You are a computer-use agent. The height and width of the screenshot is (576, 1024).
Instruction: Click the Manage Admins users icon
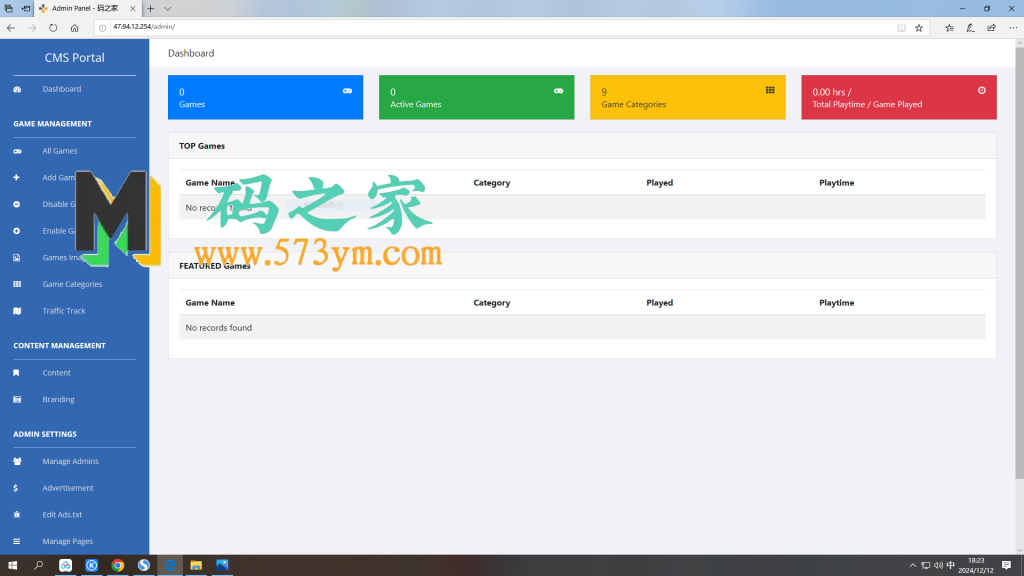coord(16,461)
